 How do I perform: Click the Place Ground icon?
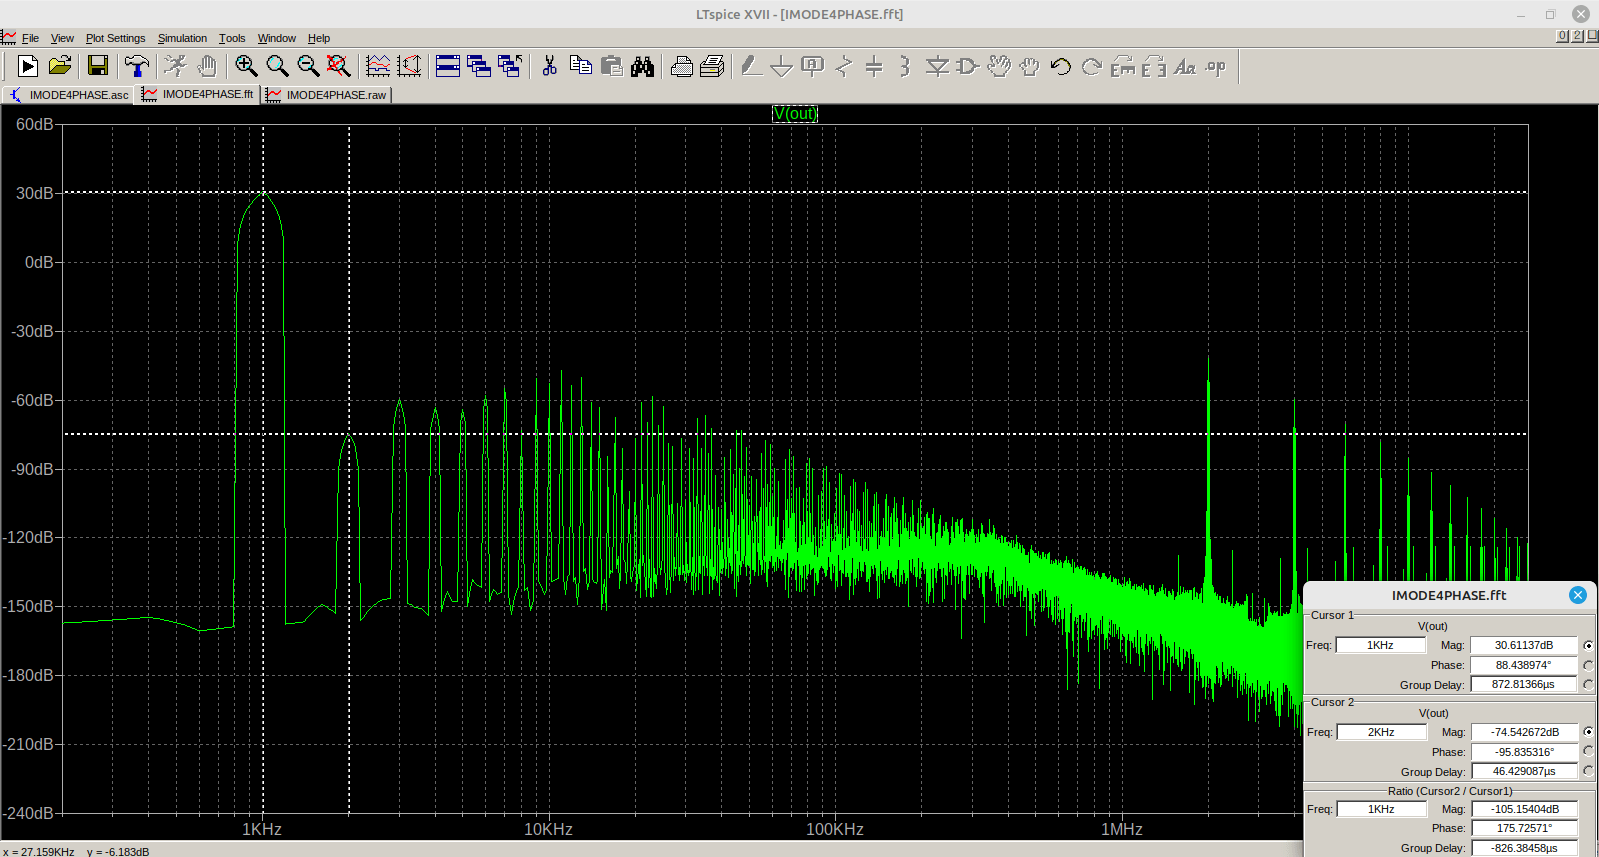click(x=782, y=66)
